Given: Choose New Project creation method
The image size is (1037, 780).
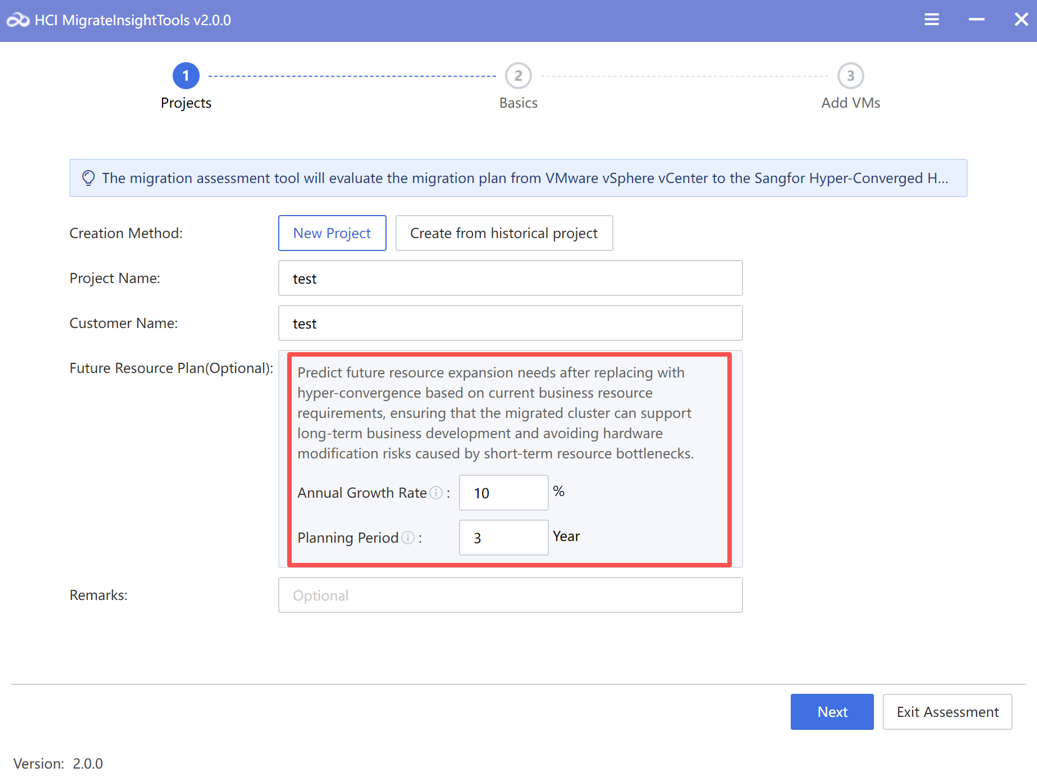Looking at the screenshot, I should tap(332, 233).
